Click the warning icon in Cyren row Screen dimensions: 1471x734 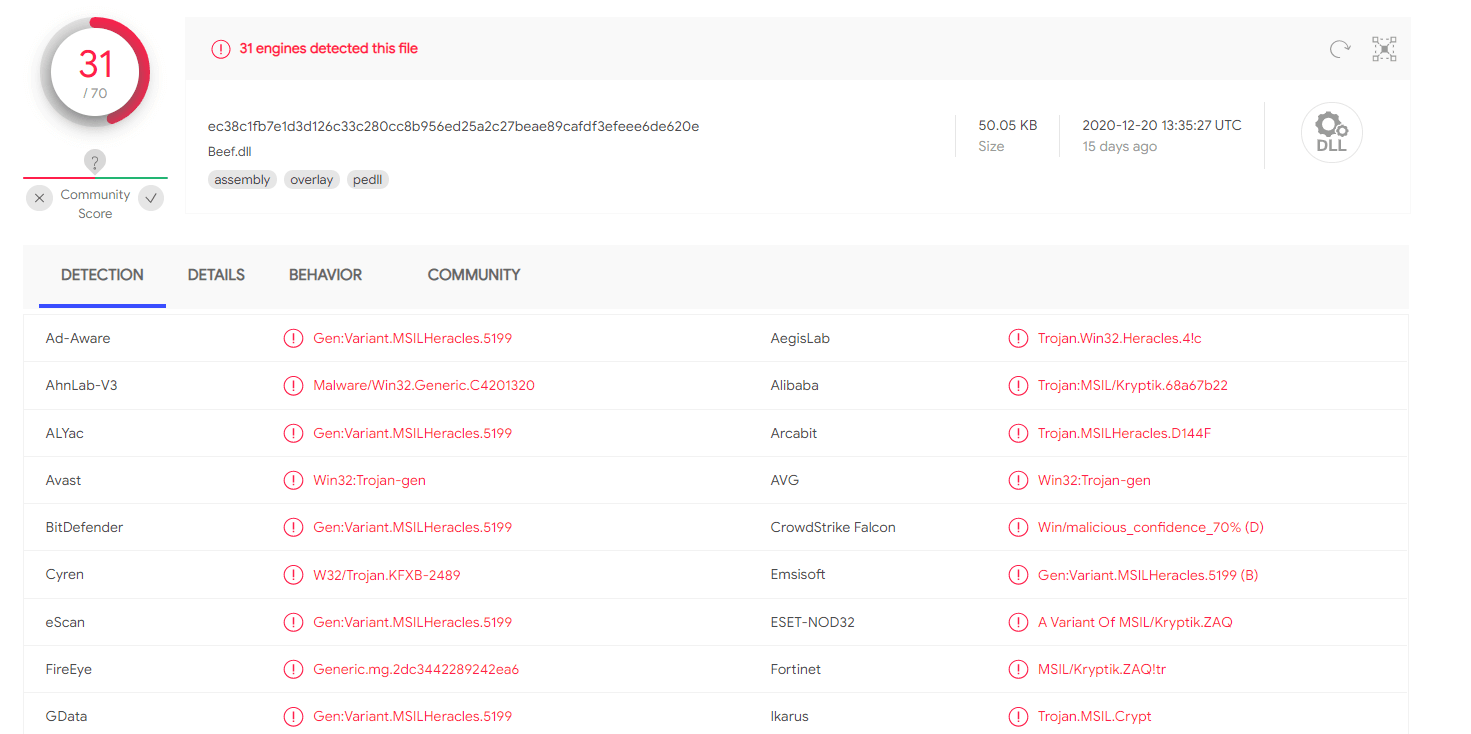(293, 575)
